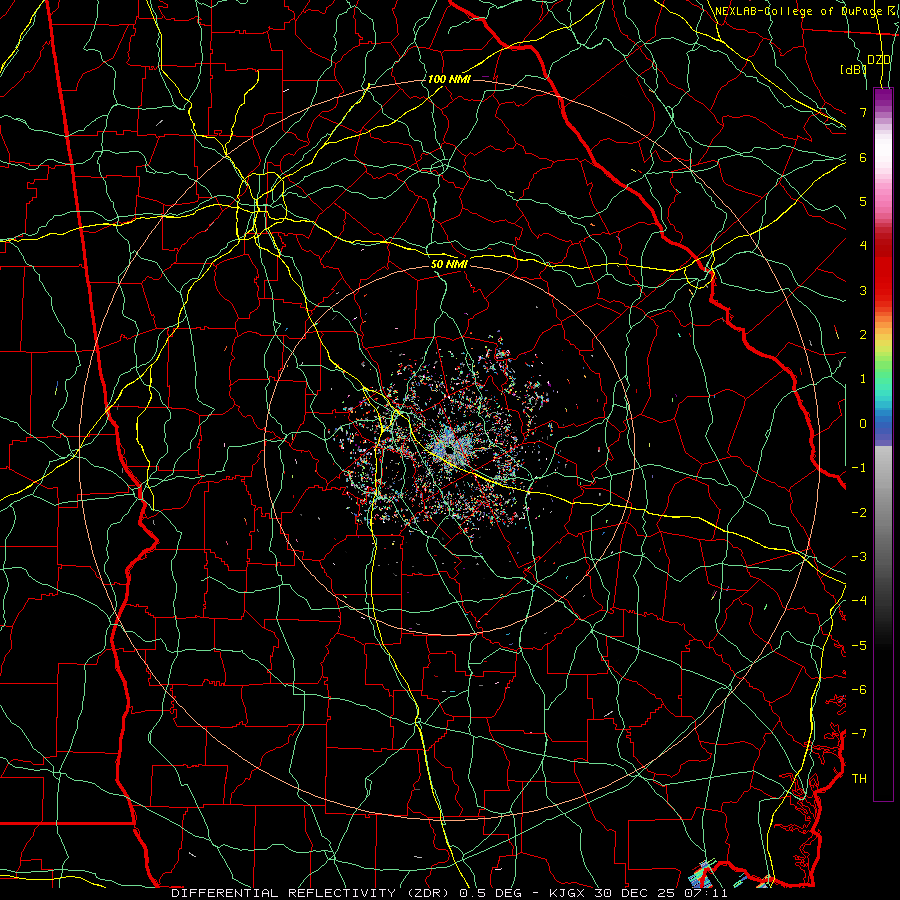
Task: Click the -7 value on the color scale
Action: pos(859,734)
